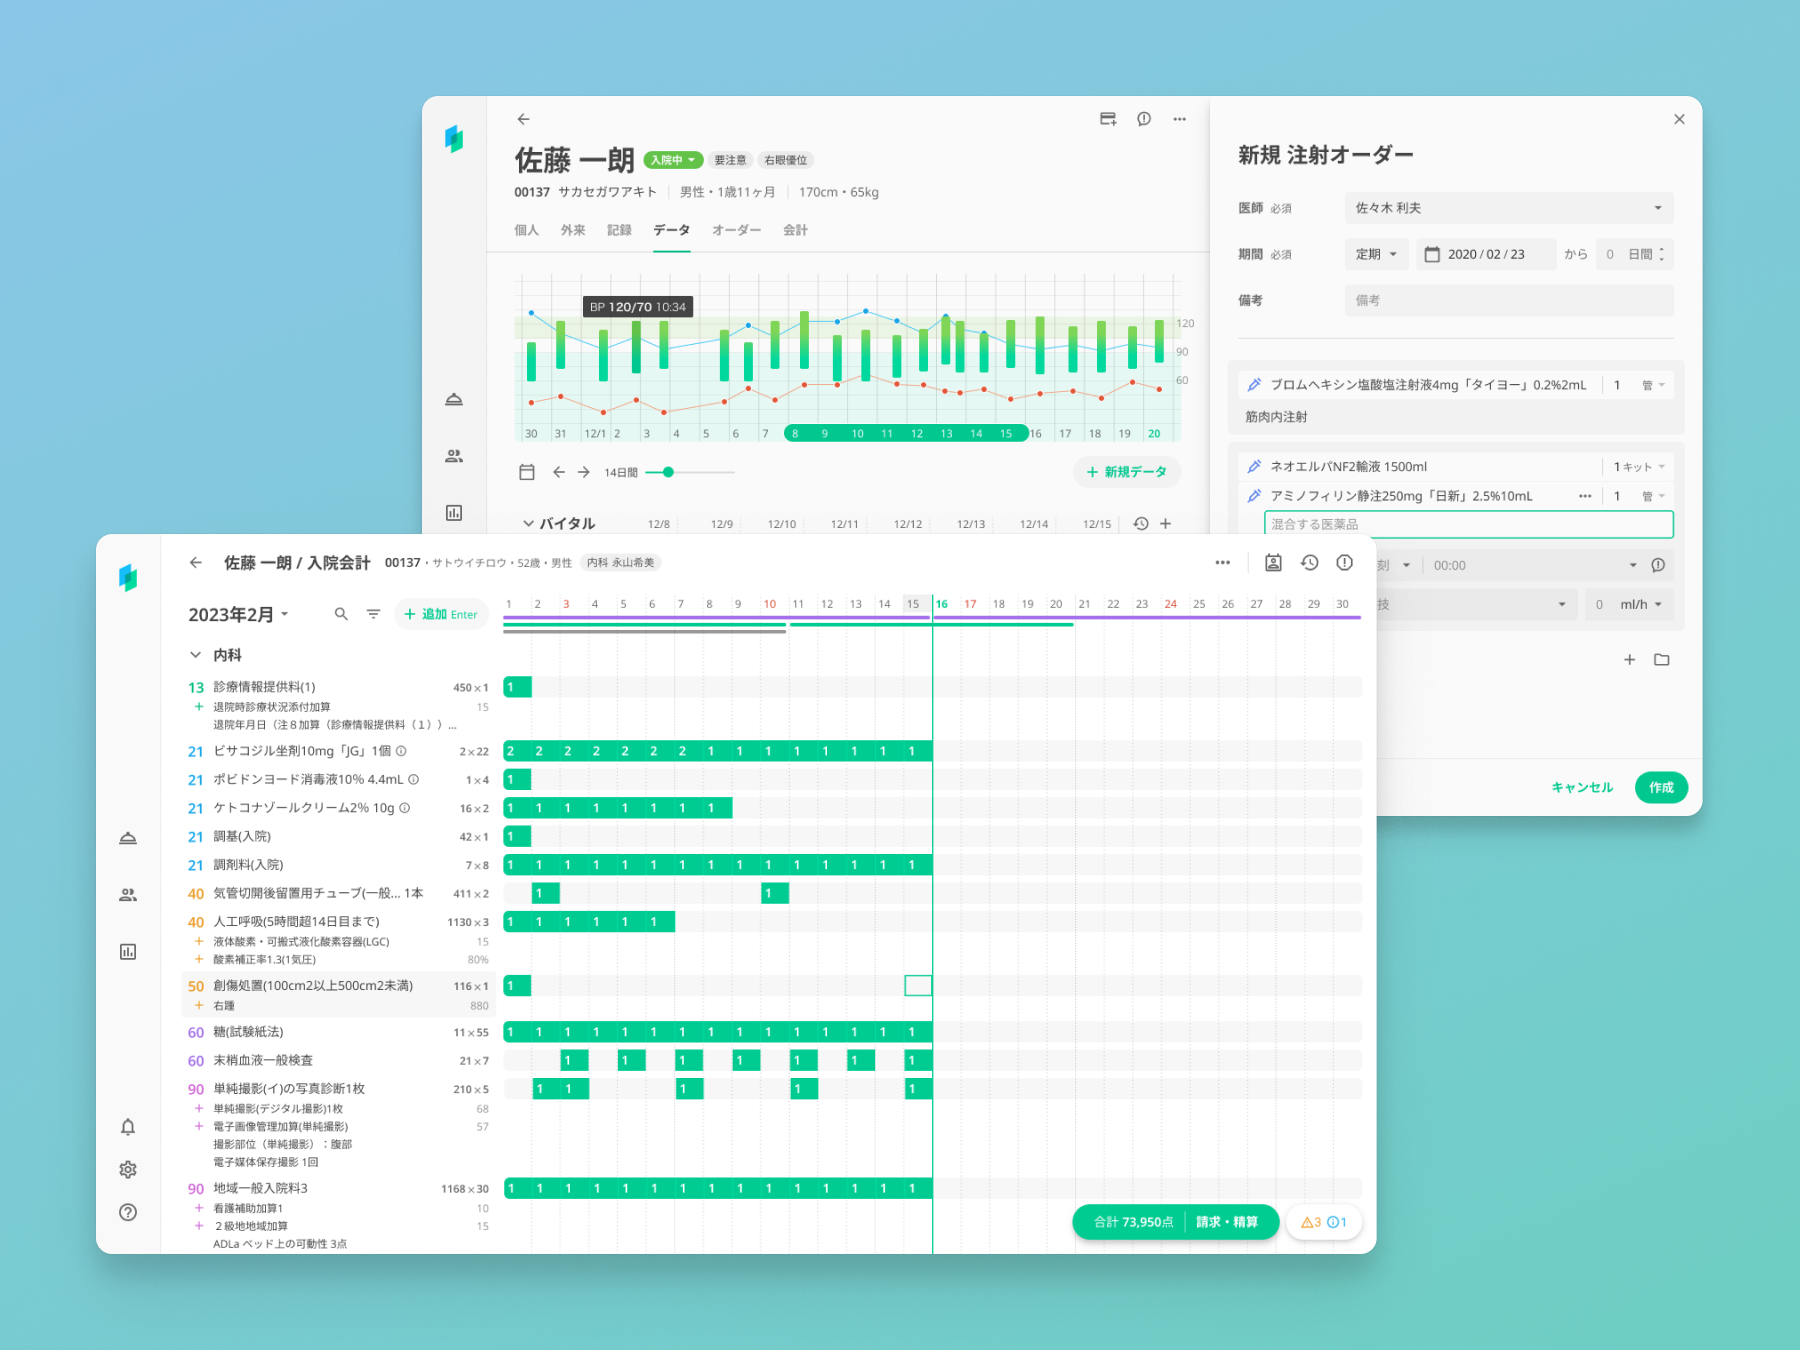This screenshot has width=1800, height=1350.
Task: Click the 作成 button
Action: click(1661, 787)
